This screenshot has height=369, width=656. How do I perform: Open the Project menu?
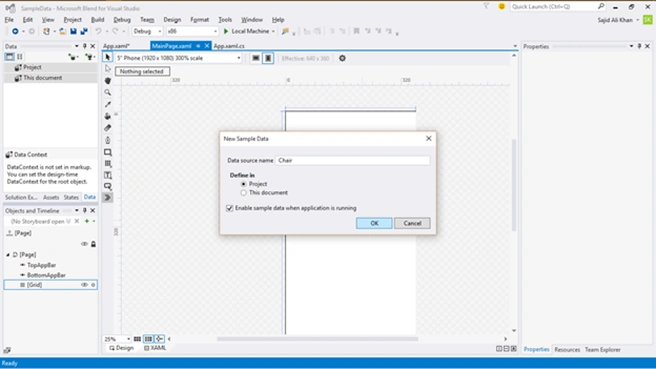(x=72, y=20)
